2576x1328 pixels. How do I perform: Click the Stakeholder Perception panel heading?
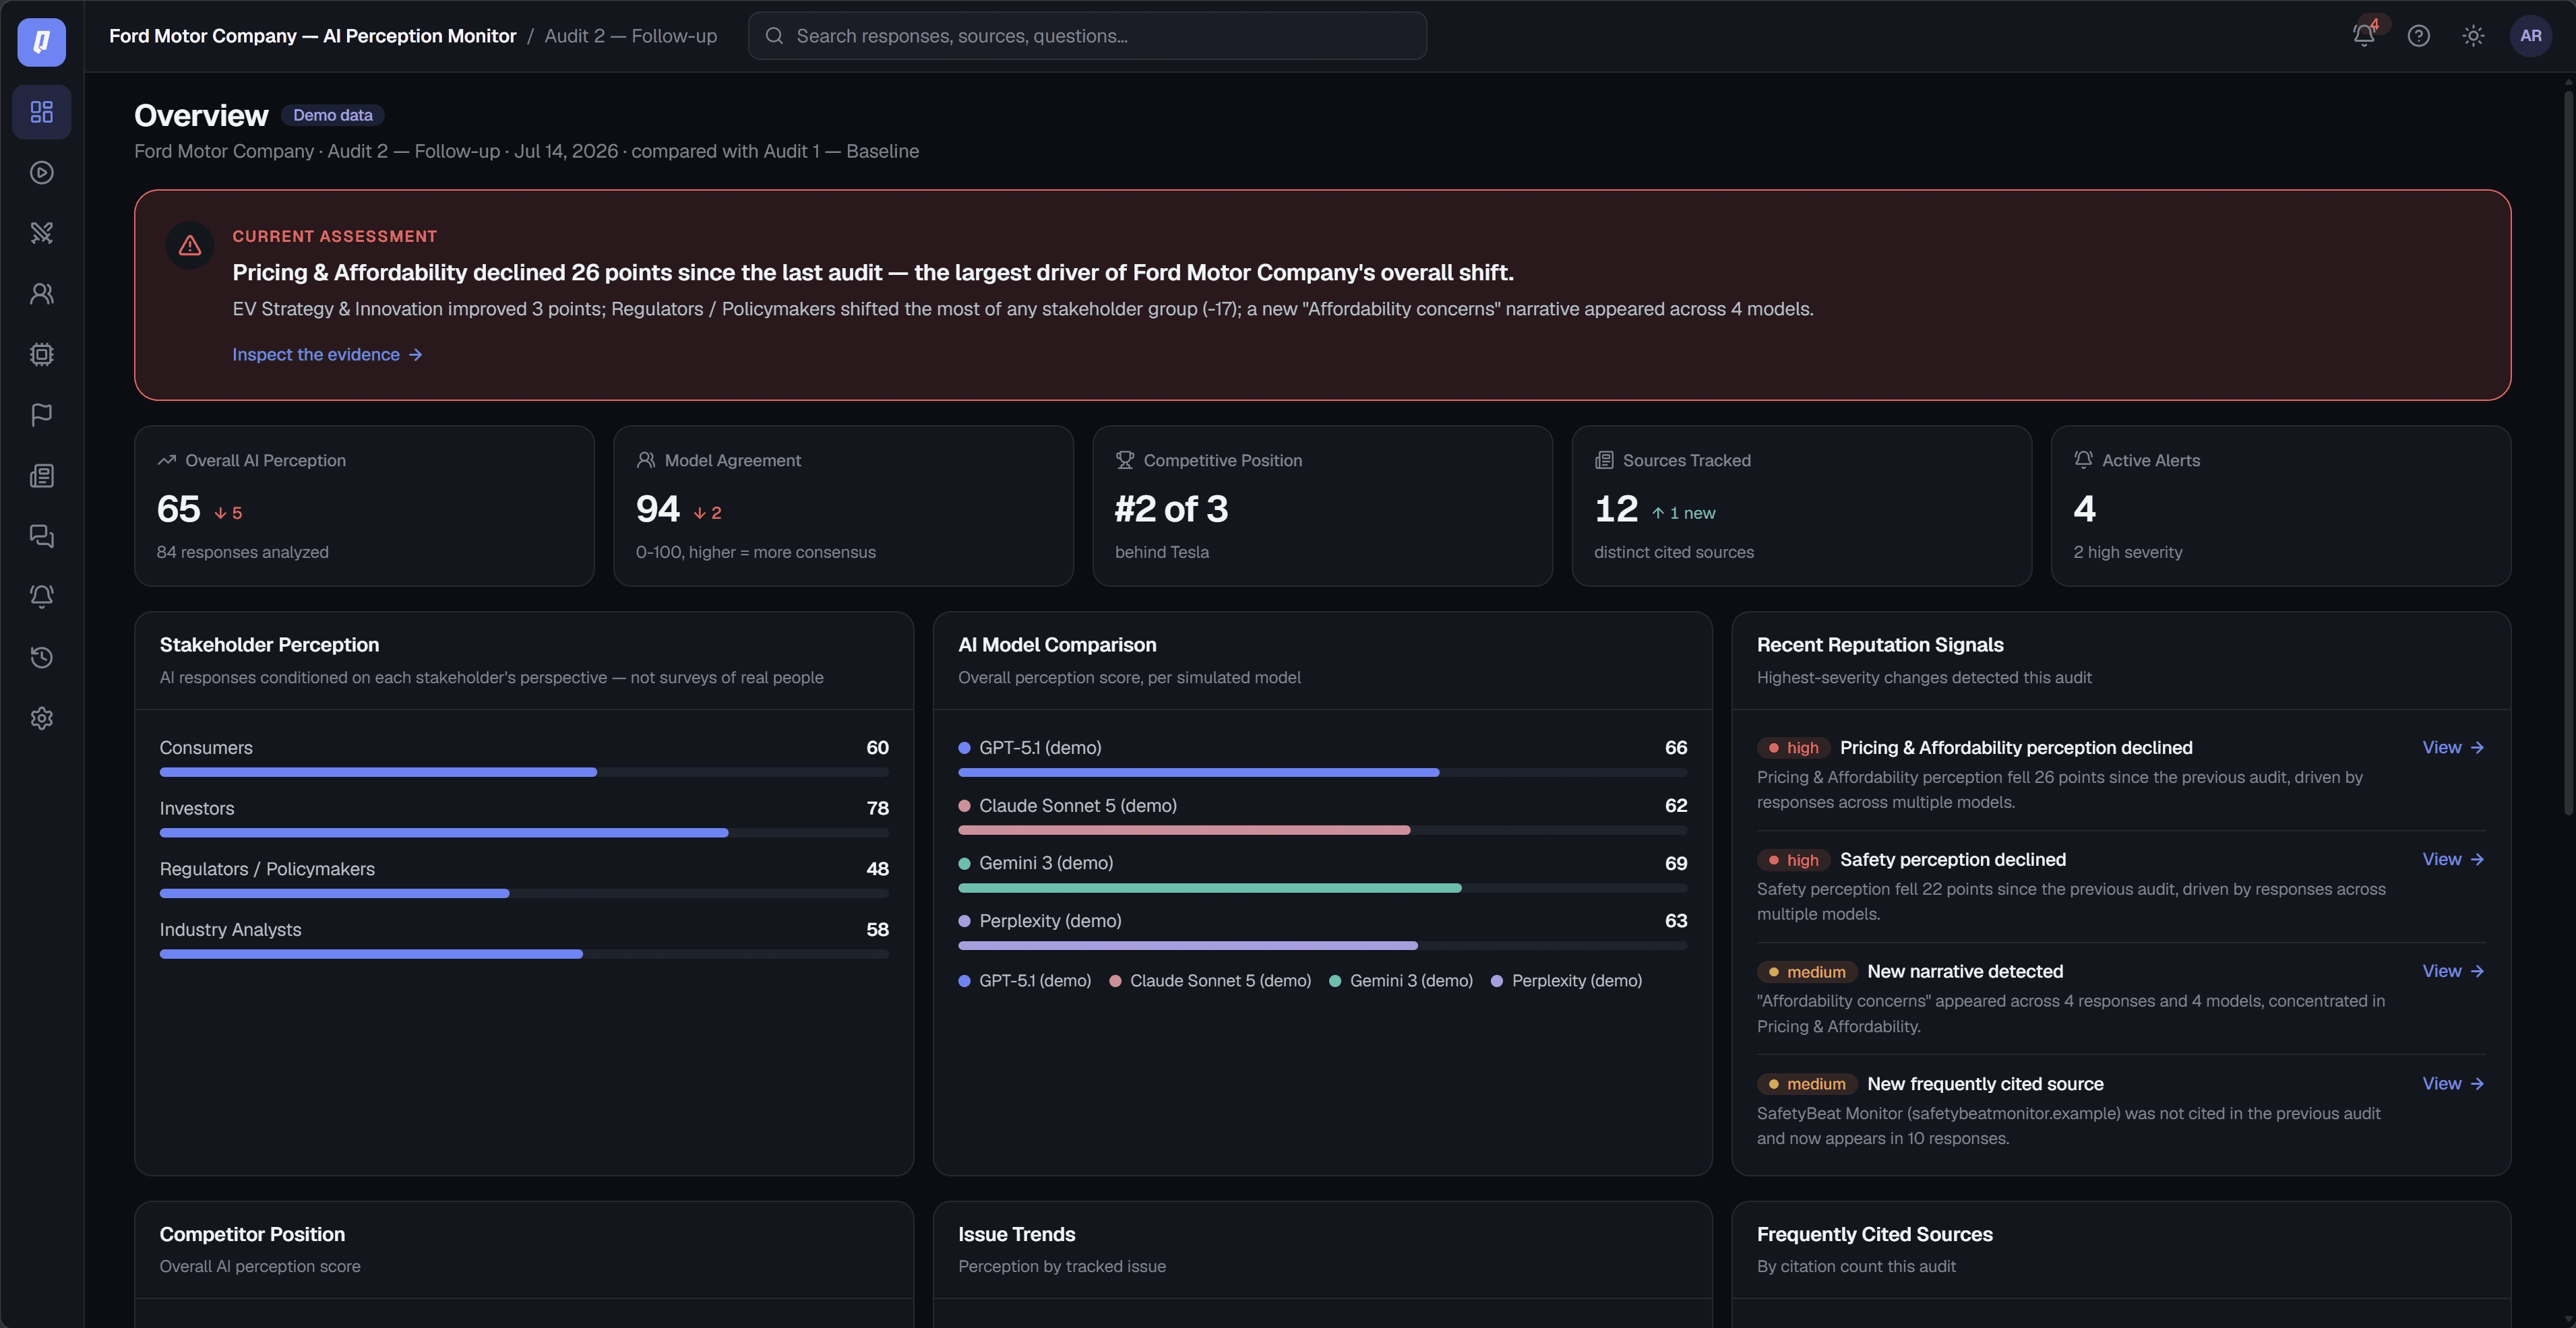coord(269,645)
